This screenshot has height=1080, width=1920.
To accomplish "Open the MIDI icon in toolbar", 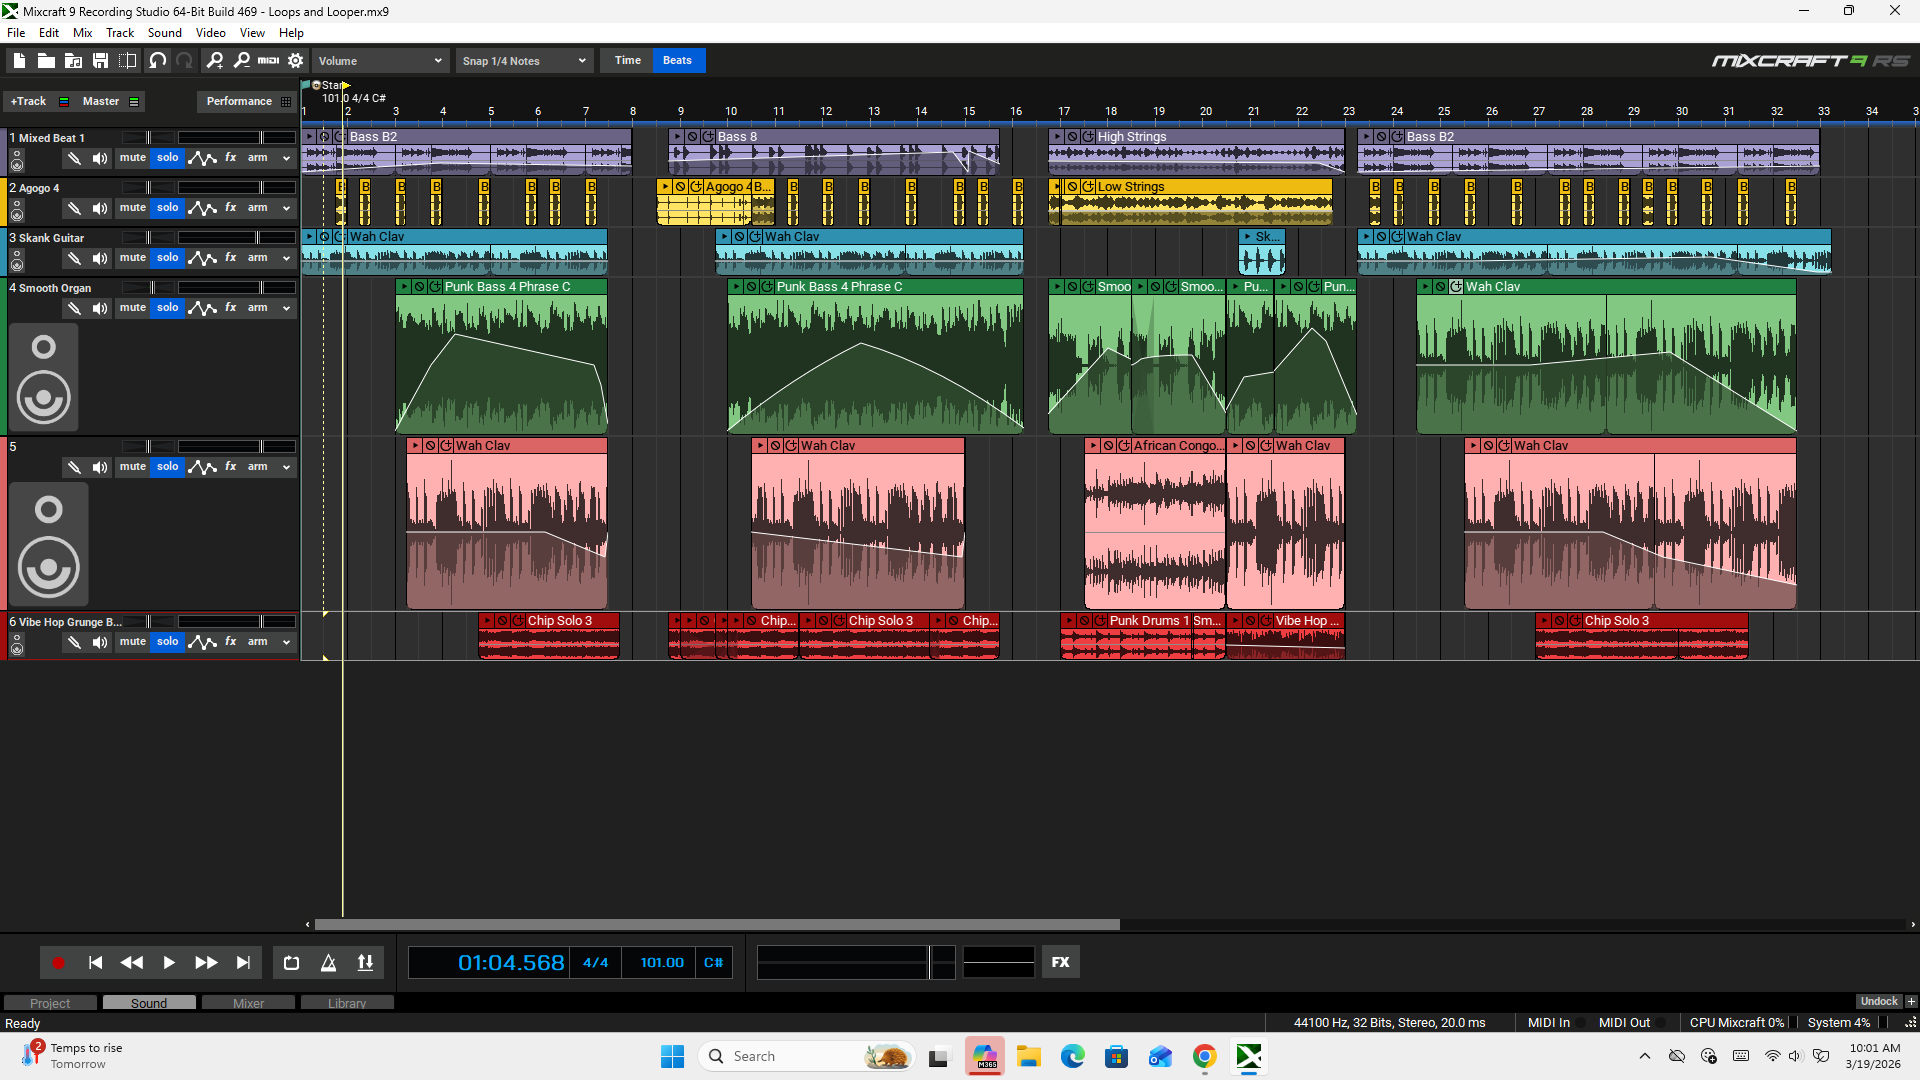I will pyautogui.click(x=268, y=61).
